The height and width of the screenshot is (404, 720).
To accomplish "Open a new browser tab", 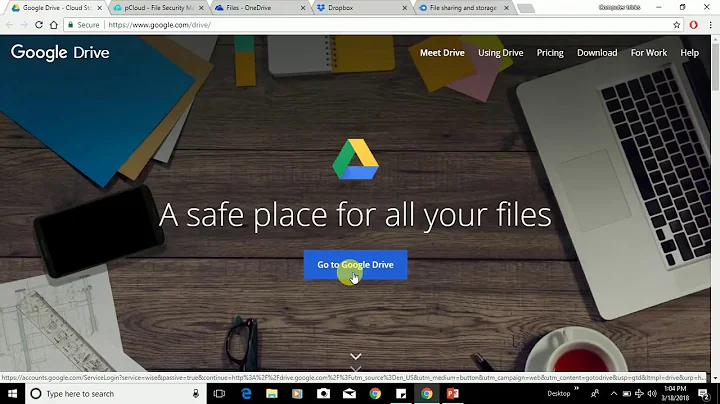I will coord(526,8).
